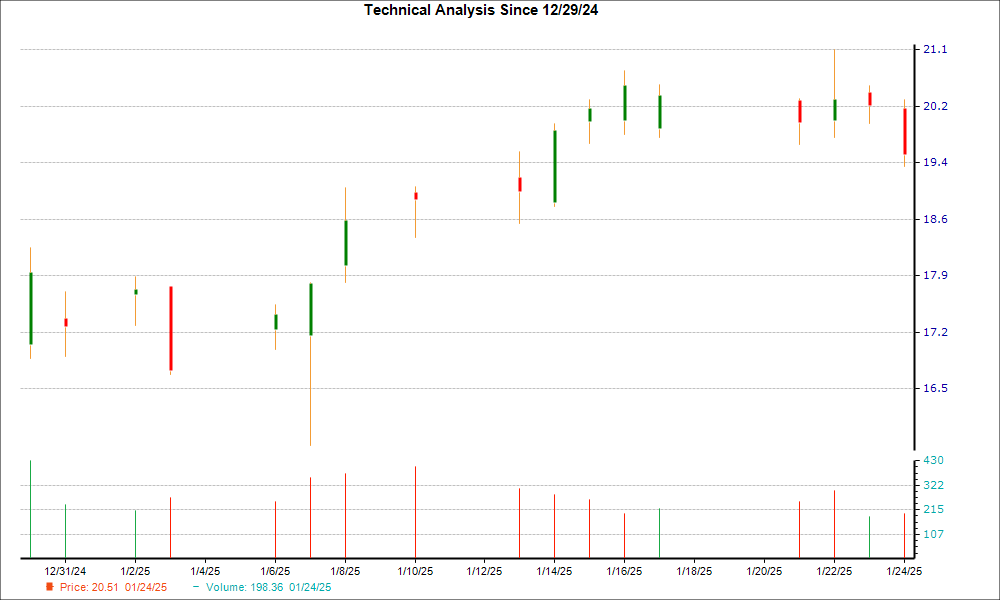Click the 12/31/24 date axis label

[x=64, y=568]
